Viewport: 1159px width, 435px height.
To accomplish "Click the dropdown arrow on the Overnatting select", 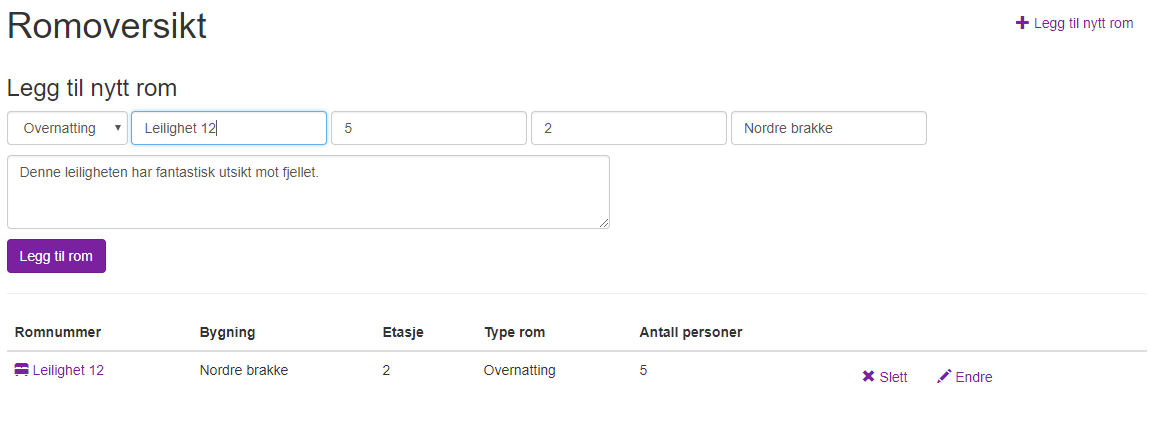I will pos(117,128).
